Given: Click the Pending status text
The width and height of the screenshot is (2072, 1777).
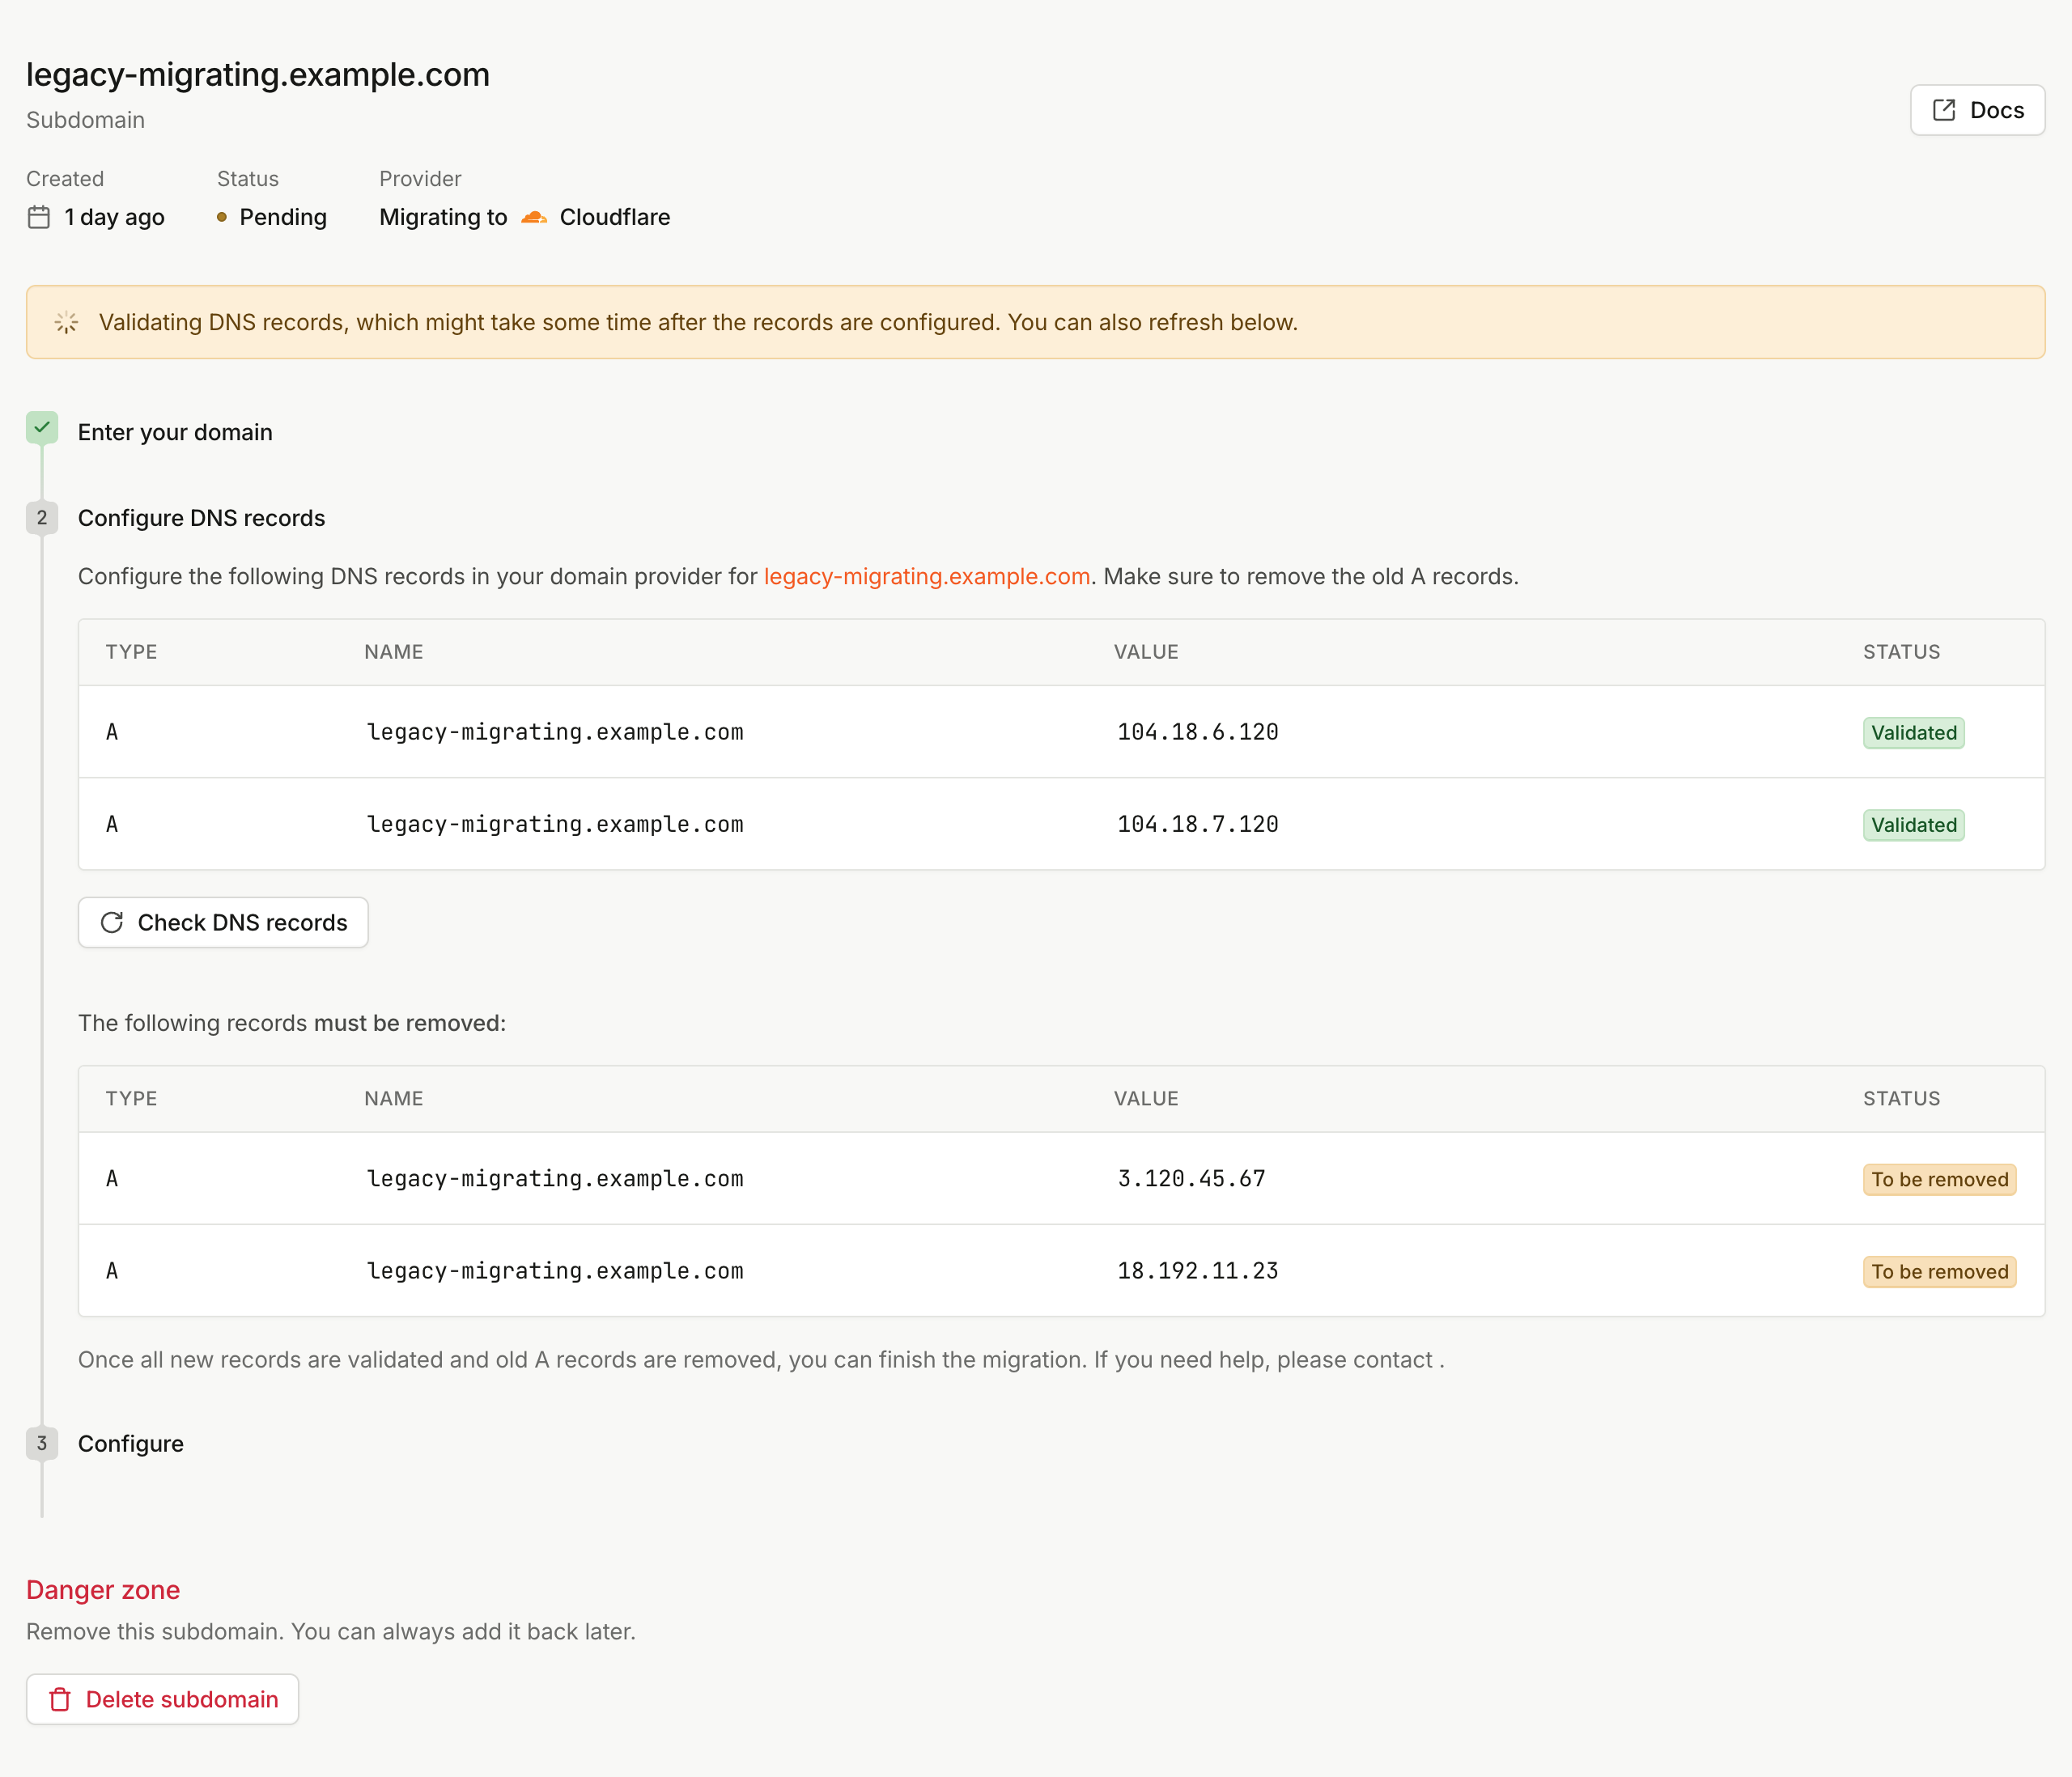Looking at the screenshot, I should (283, 217).
